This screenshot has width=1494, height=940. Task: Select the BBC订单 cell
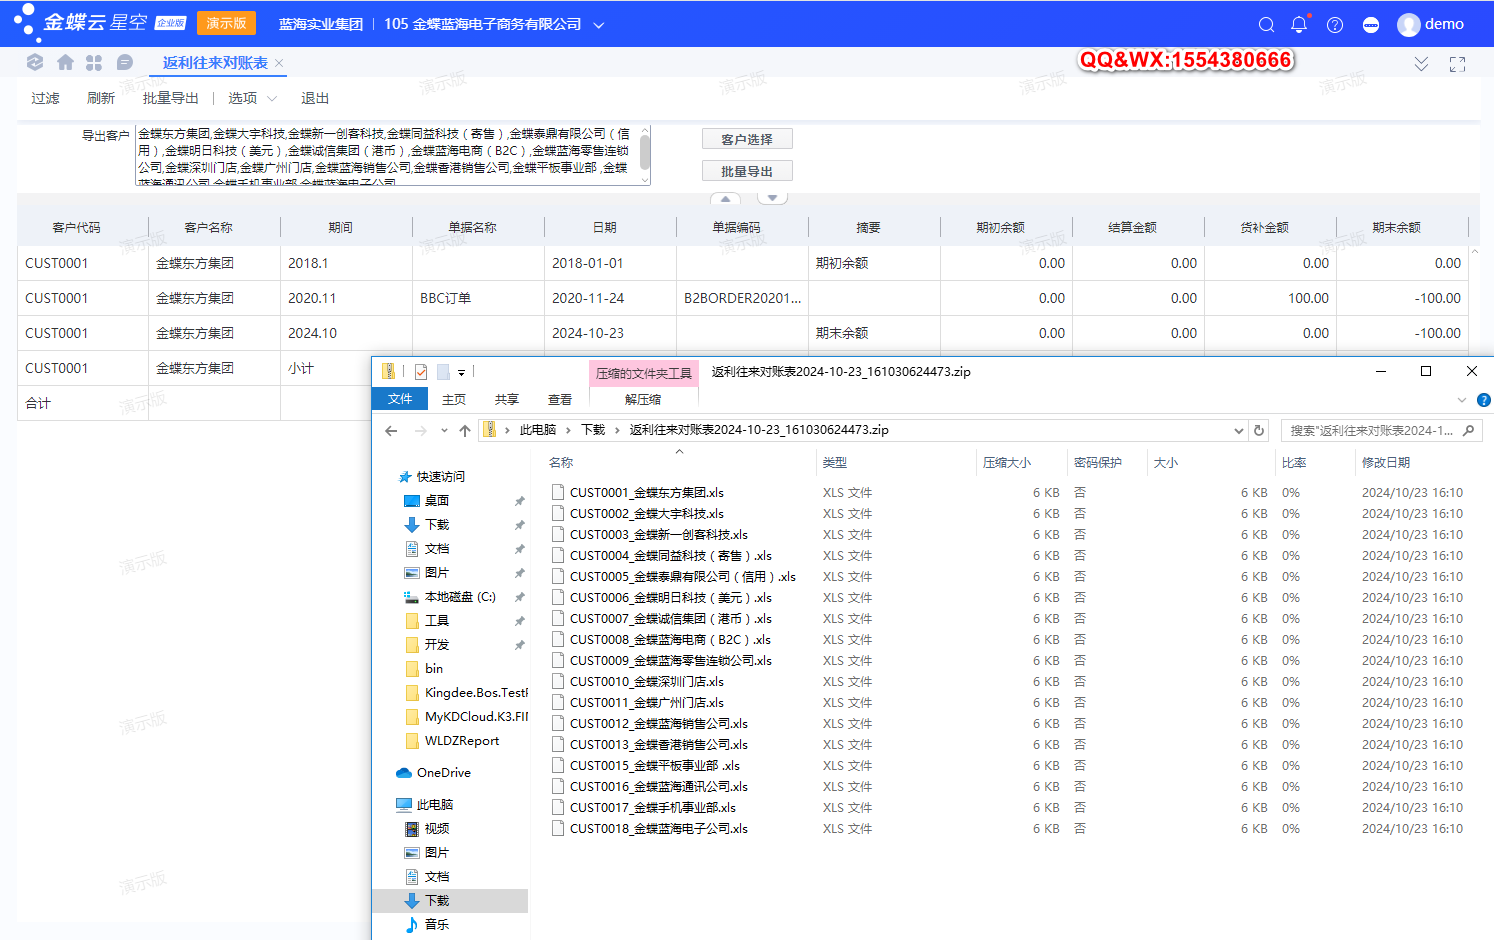(478, 298)
